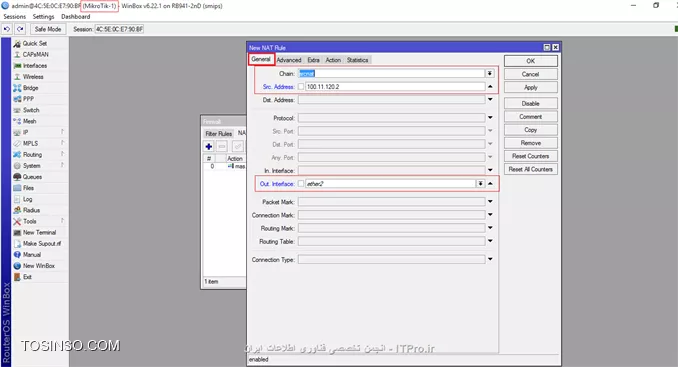
Task: Click the Src. Address input field
Action: 395,87
